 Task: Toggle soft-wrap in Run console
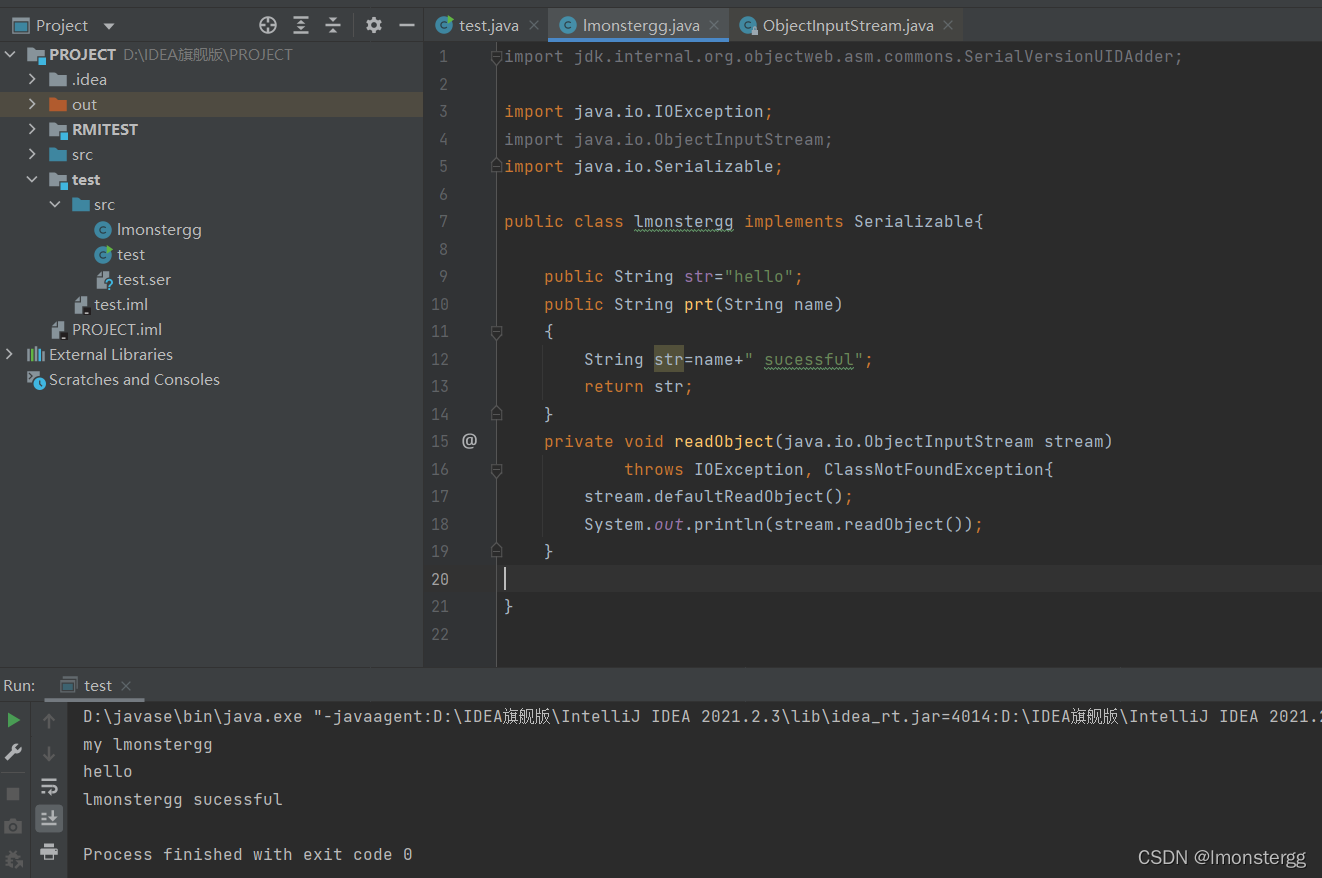(x=49, y=786)
